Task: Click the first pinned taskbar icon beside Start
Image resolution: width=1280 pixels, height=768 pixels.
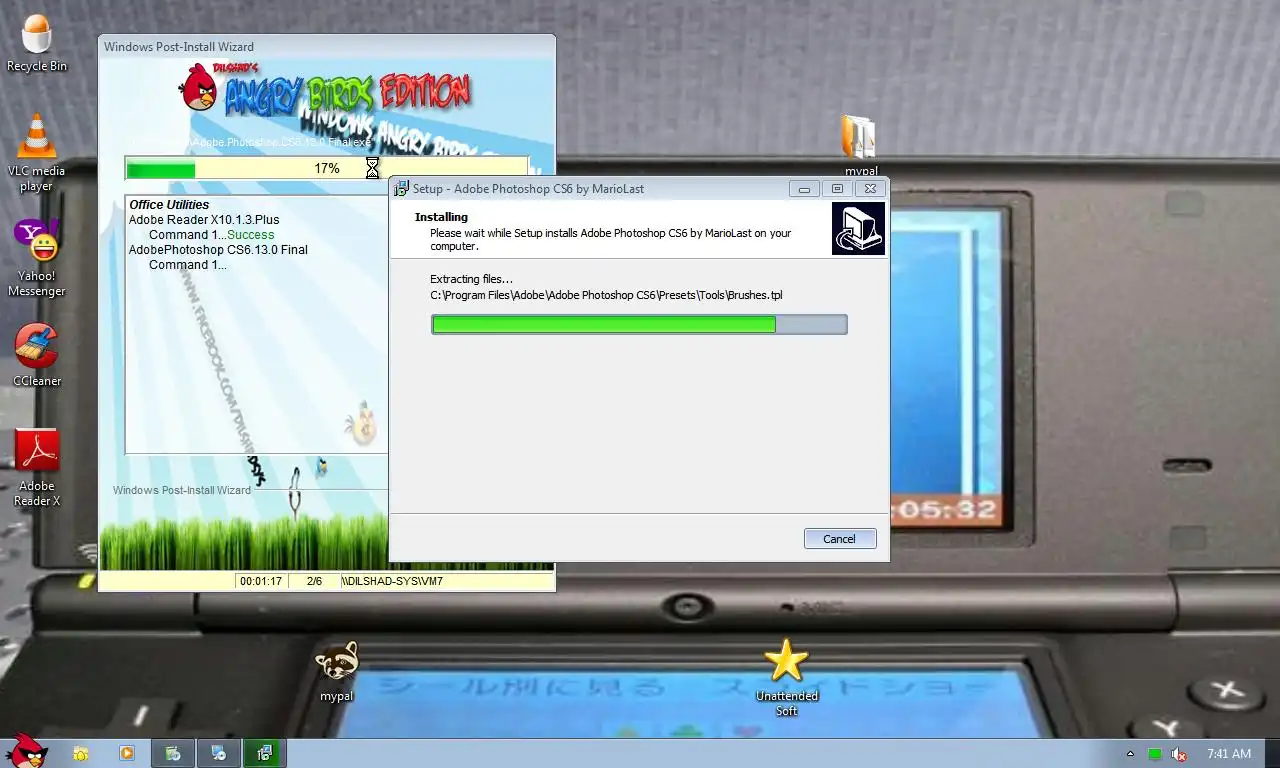Action: (x=80, y=753)
